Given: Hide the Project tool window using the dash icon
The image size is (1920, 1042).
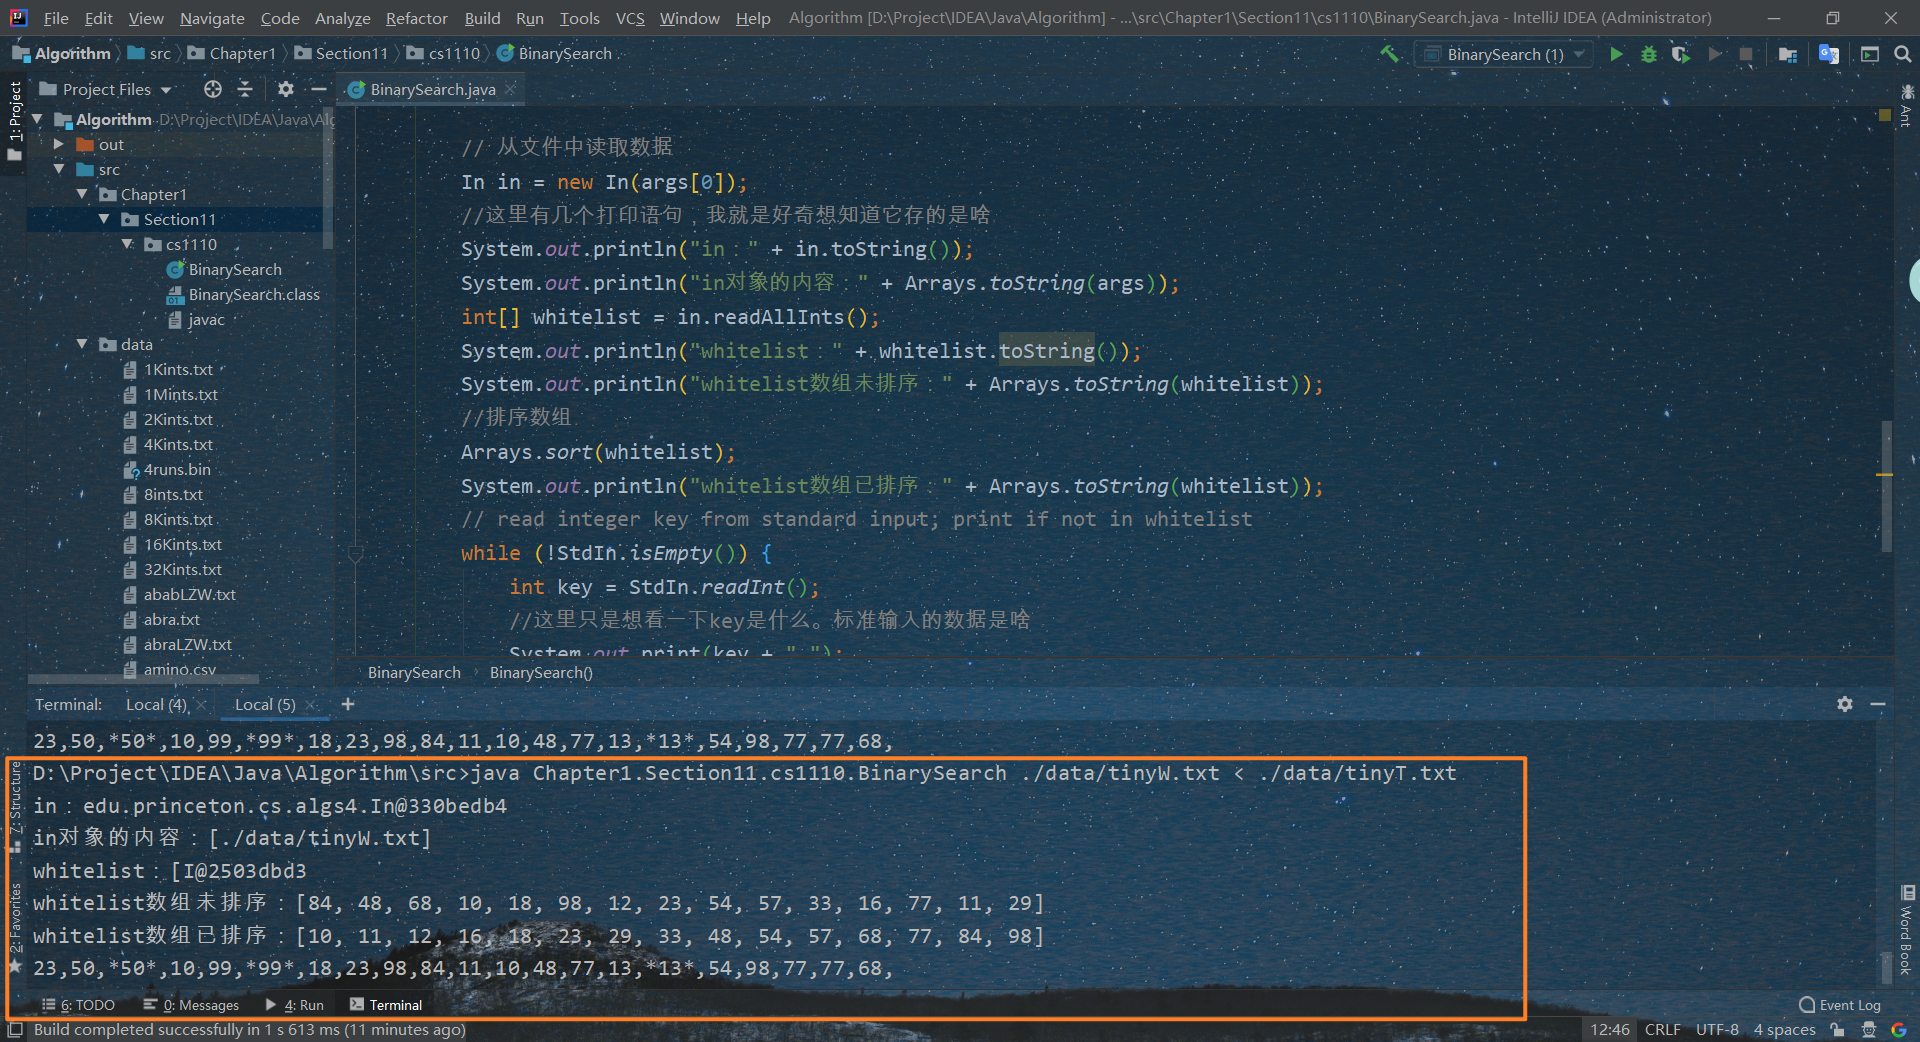Looking at the screenshot, I should tap(319, 89).
